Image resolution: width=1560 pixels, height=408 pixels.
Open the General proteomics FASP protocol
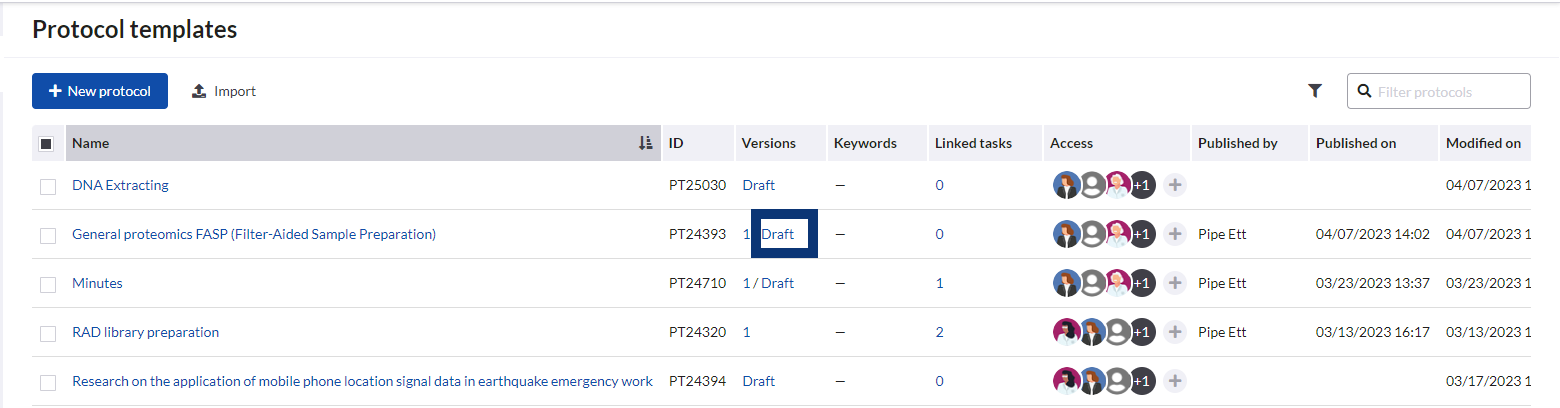point(254,234)
